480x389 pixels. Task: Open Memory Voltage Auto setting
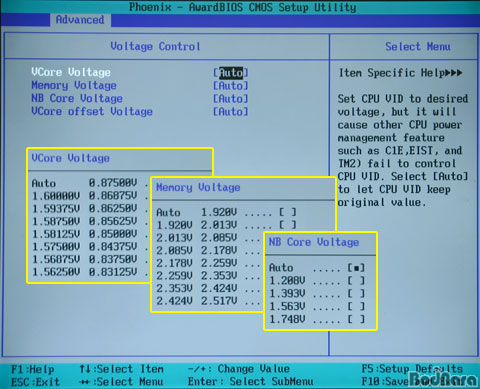(231, 86)
